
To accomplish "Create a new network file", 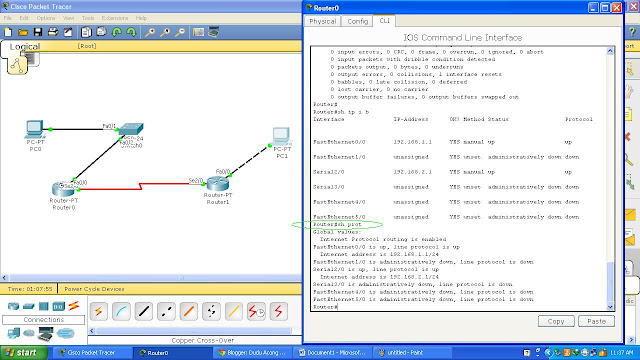I will point(8,32).
